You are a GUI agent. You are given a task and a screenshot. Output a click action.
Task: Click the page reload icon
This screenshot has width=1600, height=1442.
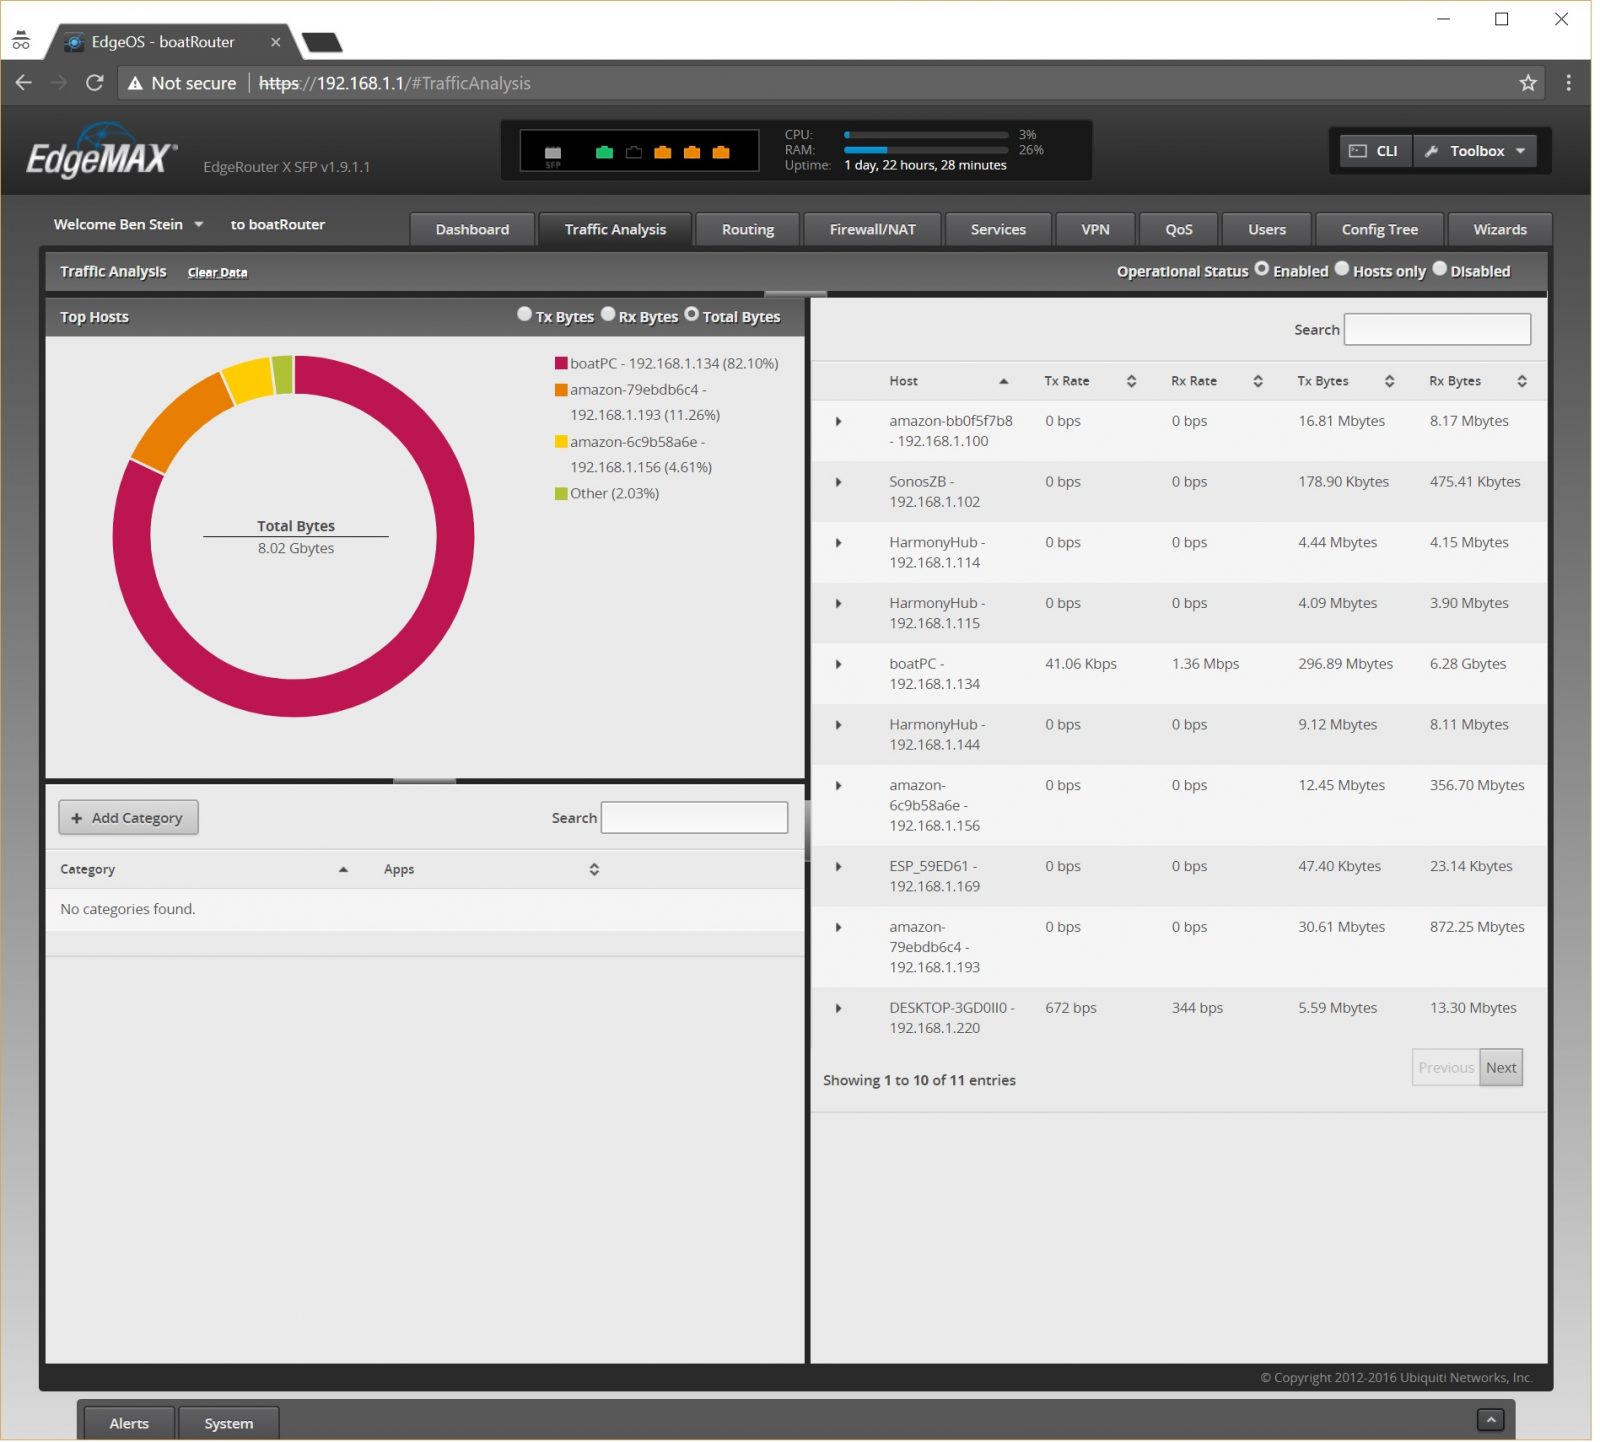93,83
